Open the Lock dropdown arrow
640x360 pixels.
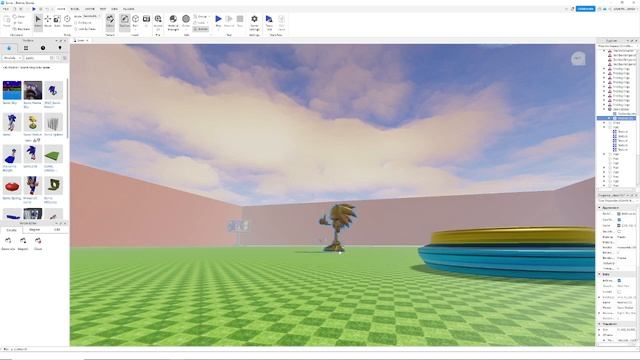pyautogui.click(x=207, y=23)
